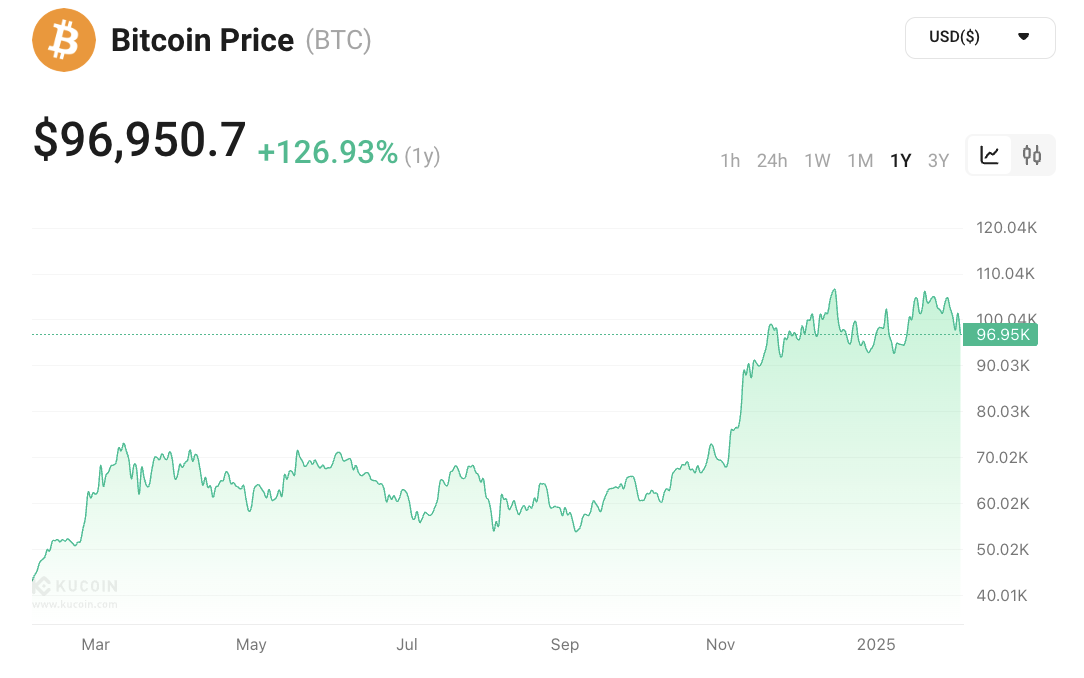Click the KuCoin watermark logo on the chart

76,587
